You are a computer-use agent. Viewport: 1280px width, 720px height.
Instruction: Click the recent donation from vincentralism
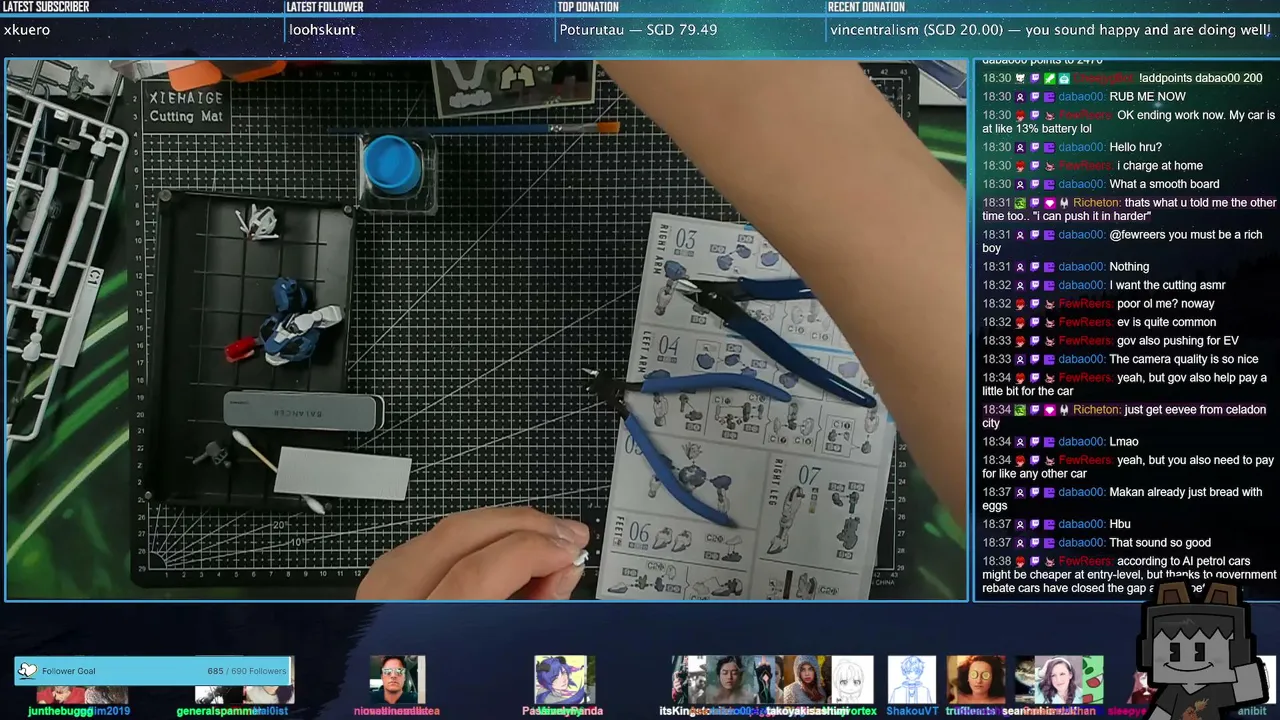[1050, 30]
